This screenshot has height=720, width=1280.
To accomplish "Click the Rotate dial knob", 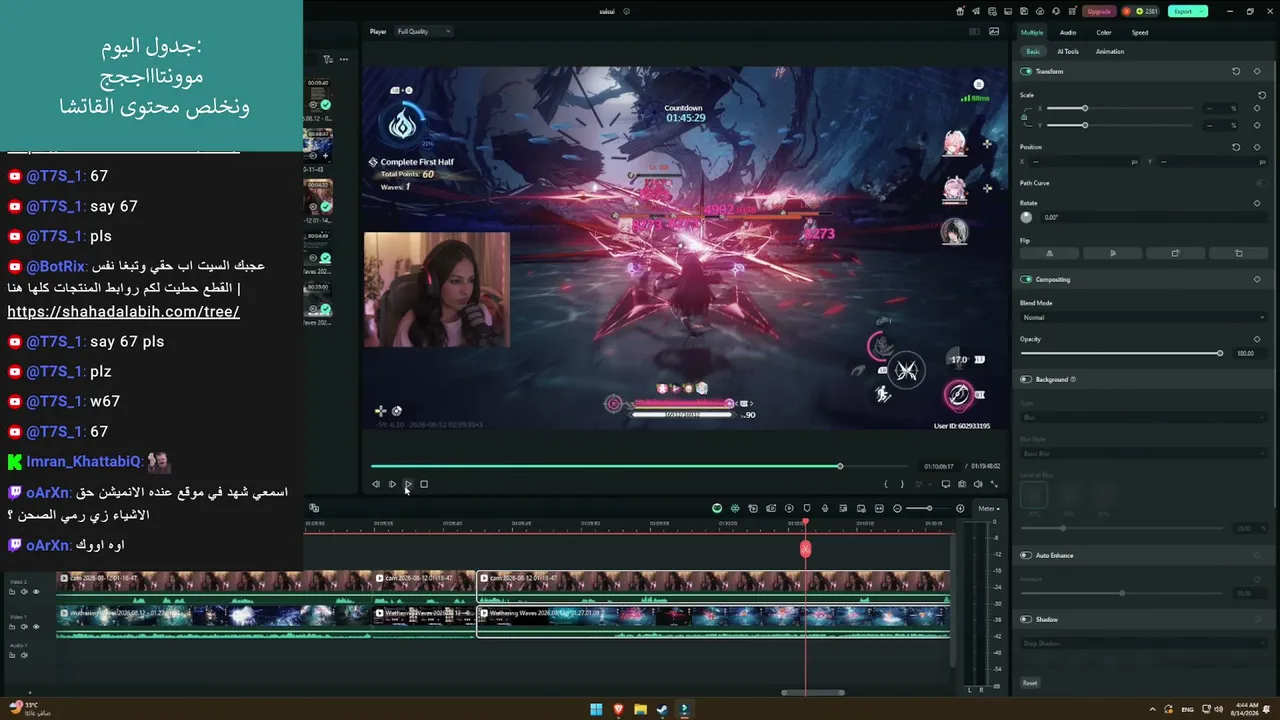I will click(1026, 217).
